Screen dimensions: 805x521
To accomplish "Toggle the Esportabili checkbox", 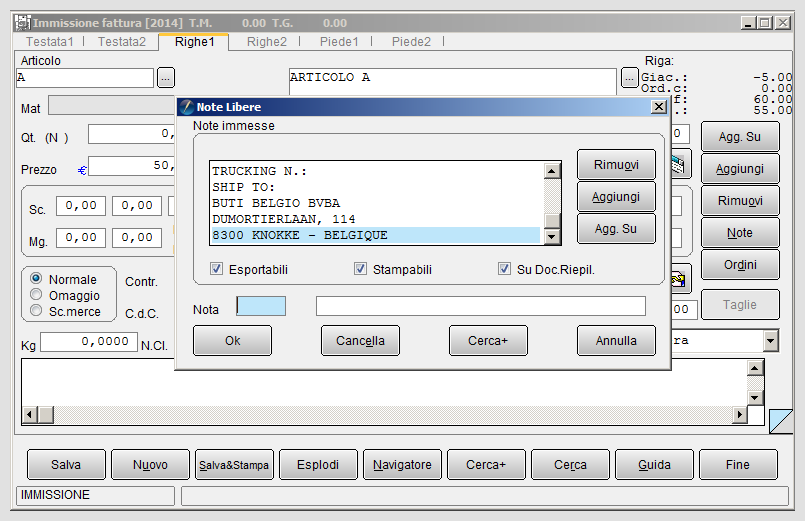I will click(217, 269).
